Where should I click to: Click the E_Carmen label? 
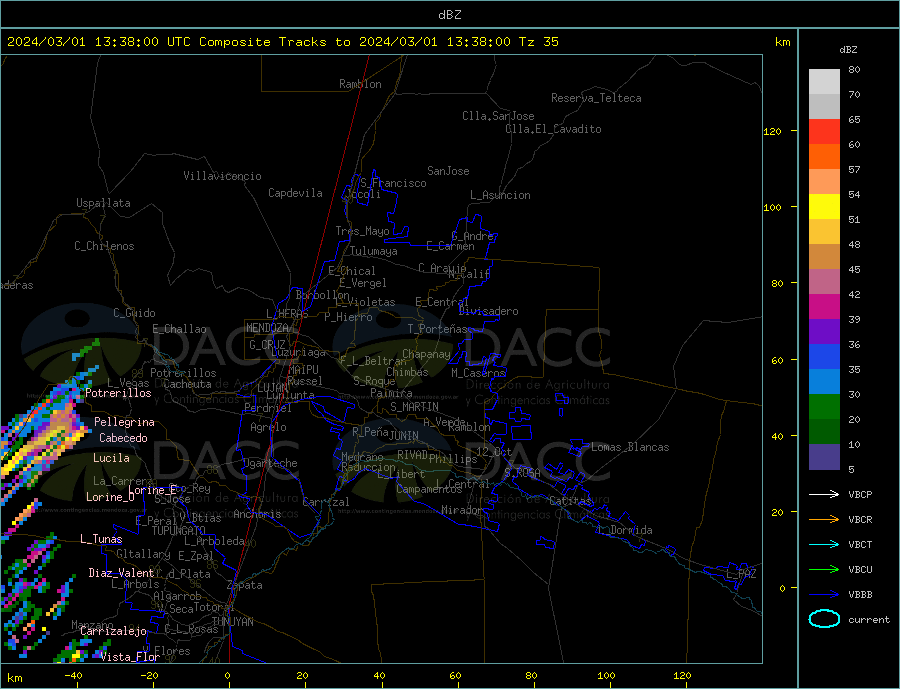coord(451,246)
